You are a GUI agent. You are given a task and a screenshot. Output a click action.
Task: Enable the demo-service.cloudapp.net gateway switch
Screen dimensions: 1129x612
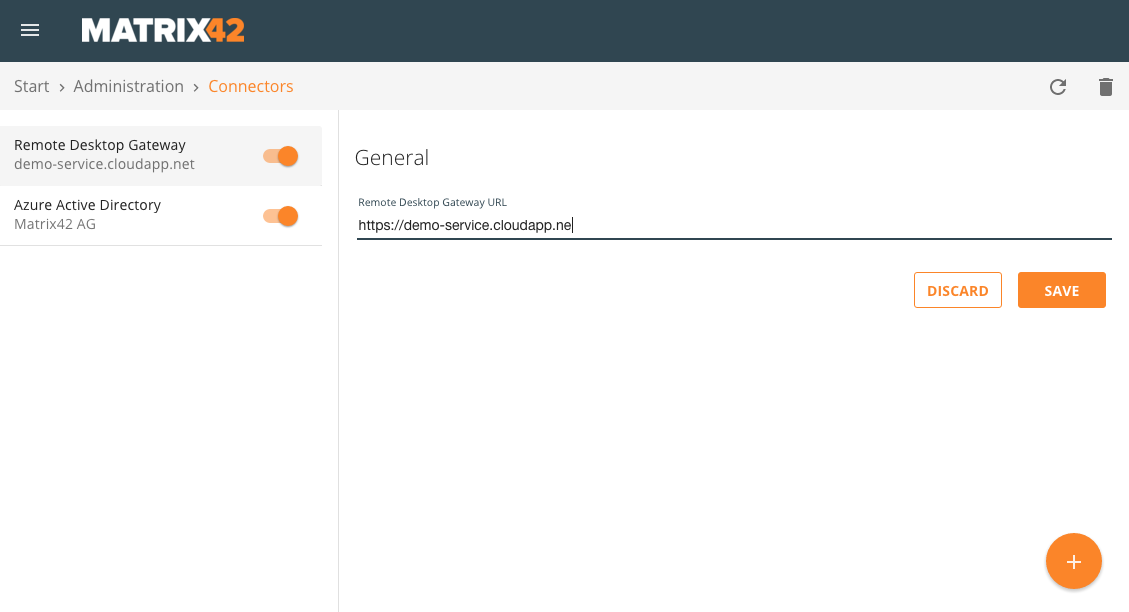[279, 156]
